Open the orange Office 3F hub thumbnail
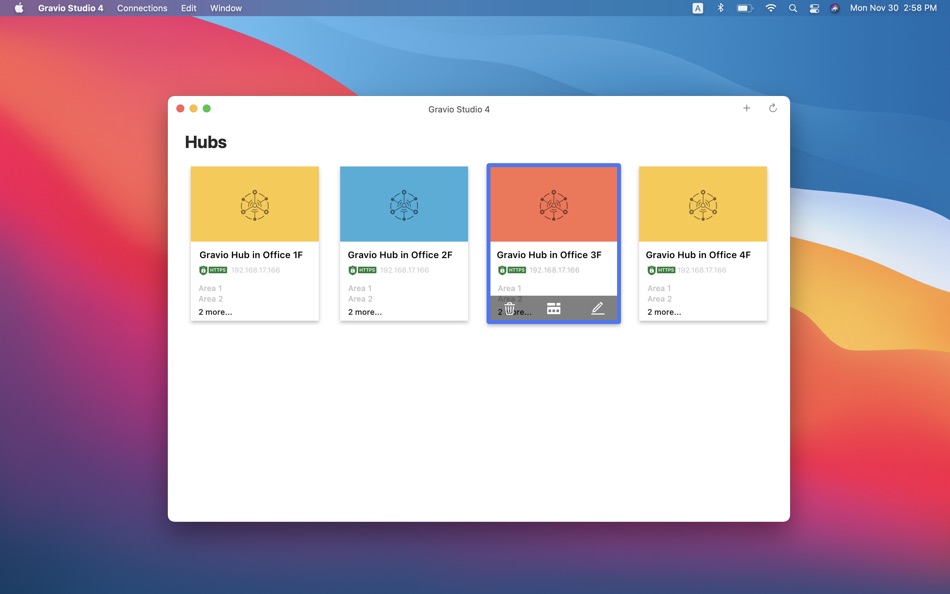The width and height of the screenshot is (950, 594). coord(554,204)
